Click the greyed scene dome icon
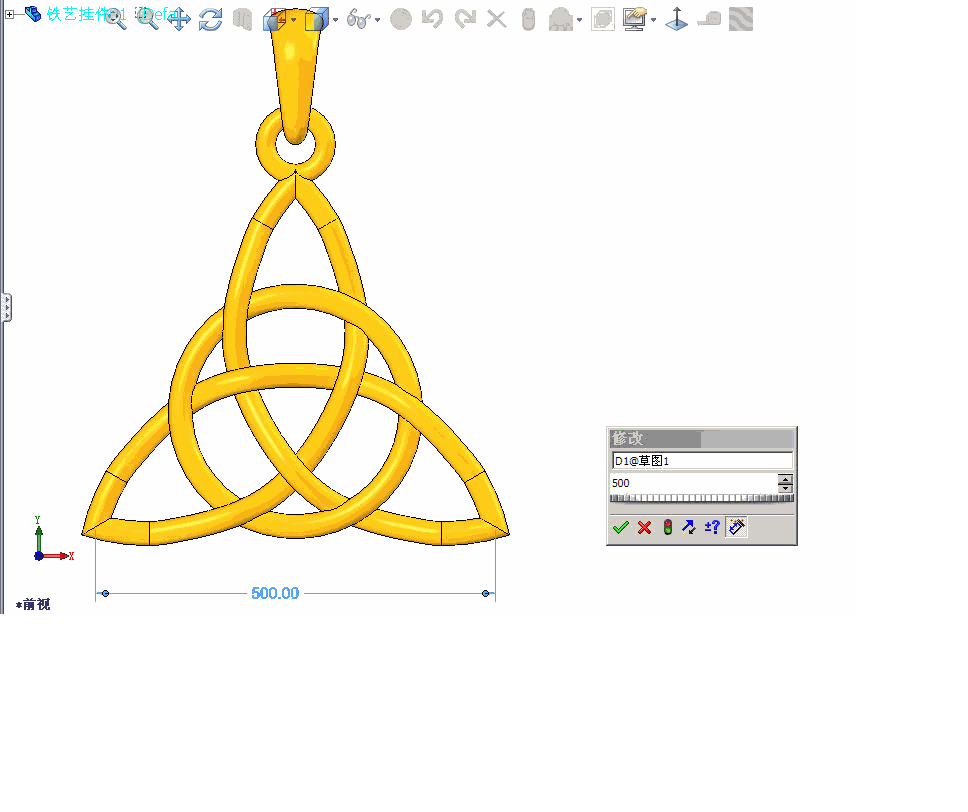The image size is (968, 812). 561,19
